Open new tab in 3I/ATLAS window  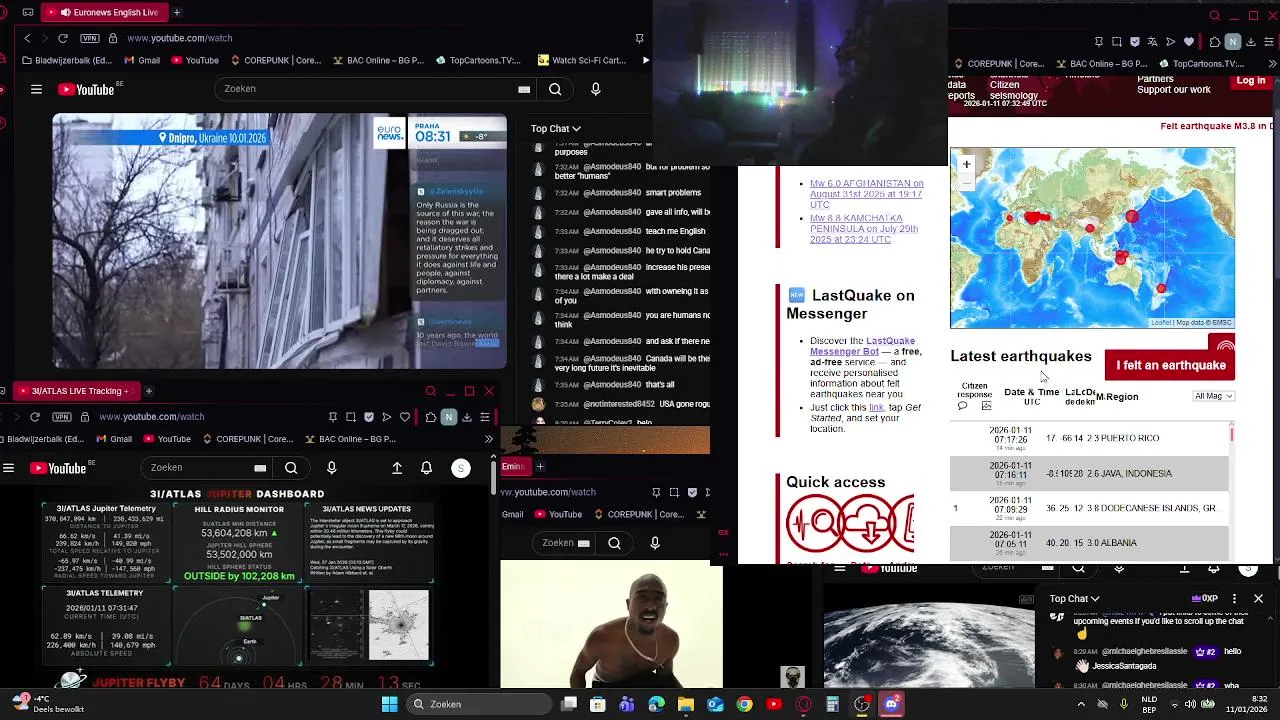[148, 391]
